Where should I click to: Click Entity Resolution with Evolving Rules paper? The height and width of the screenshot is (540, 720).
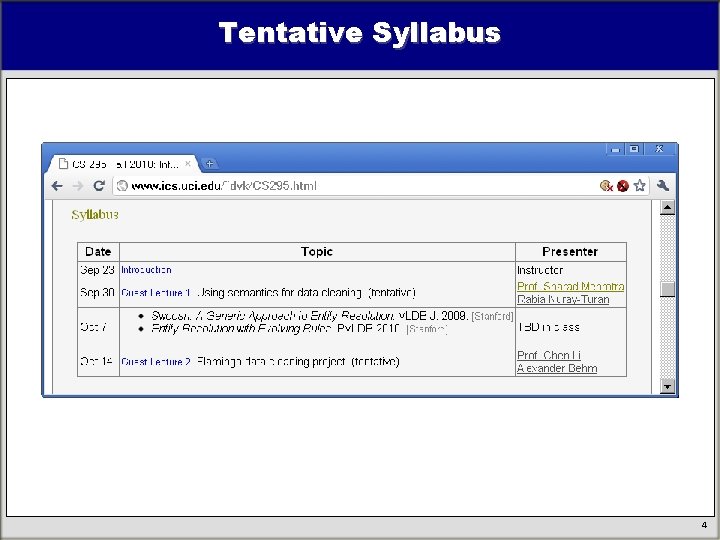click(242, 328)
